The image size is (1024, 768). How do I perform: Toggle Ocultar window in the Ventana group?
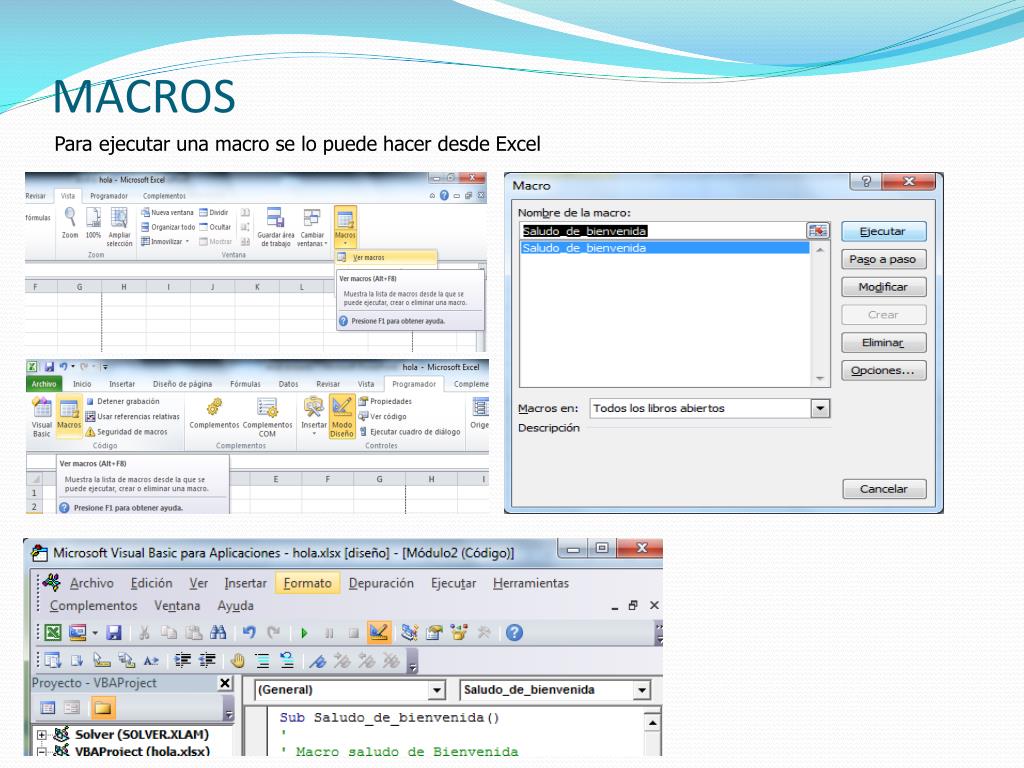pos(215,227)
